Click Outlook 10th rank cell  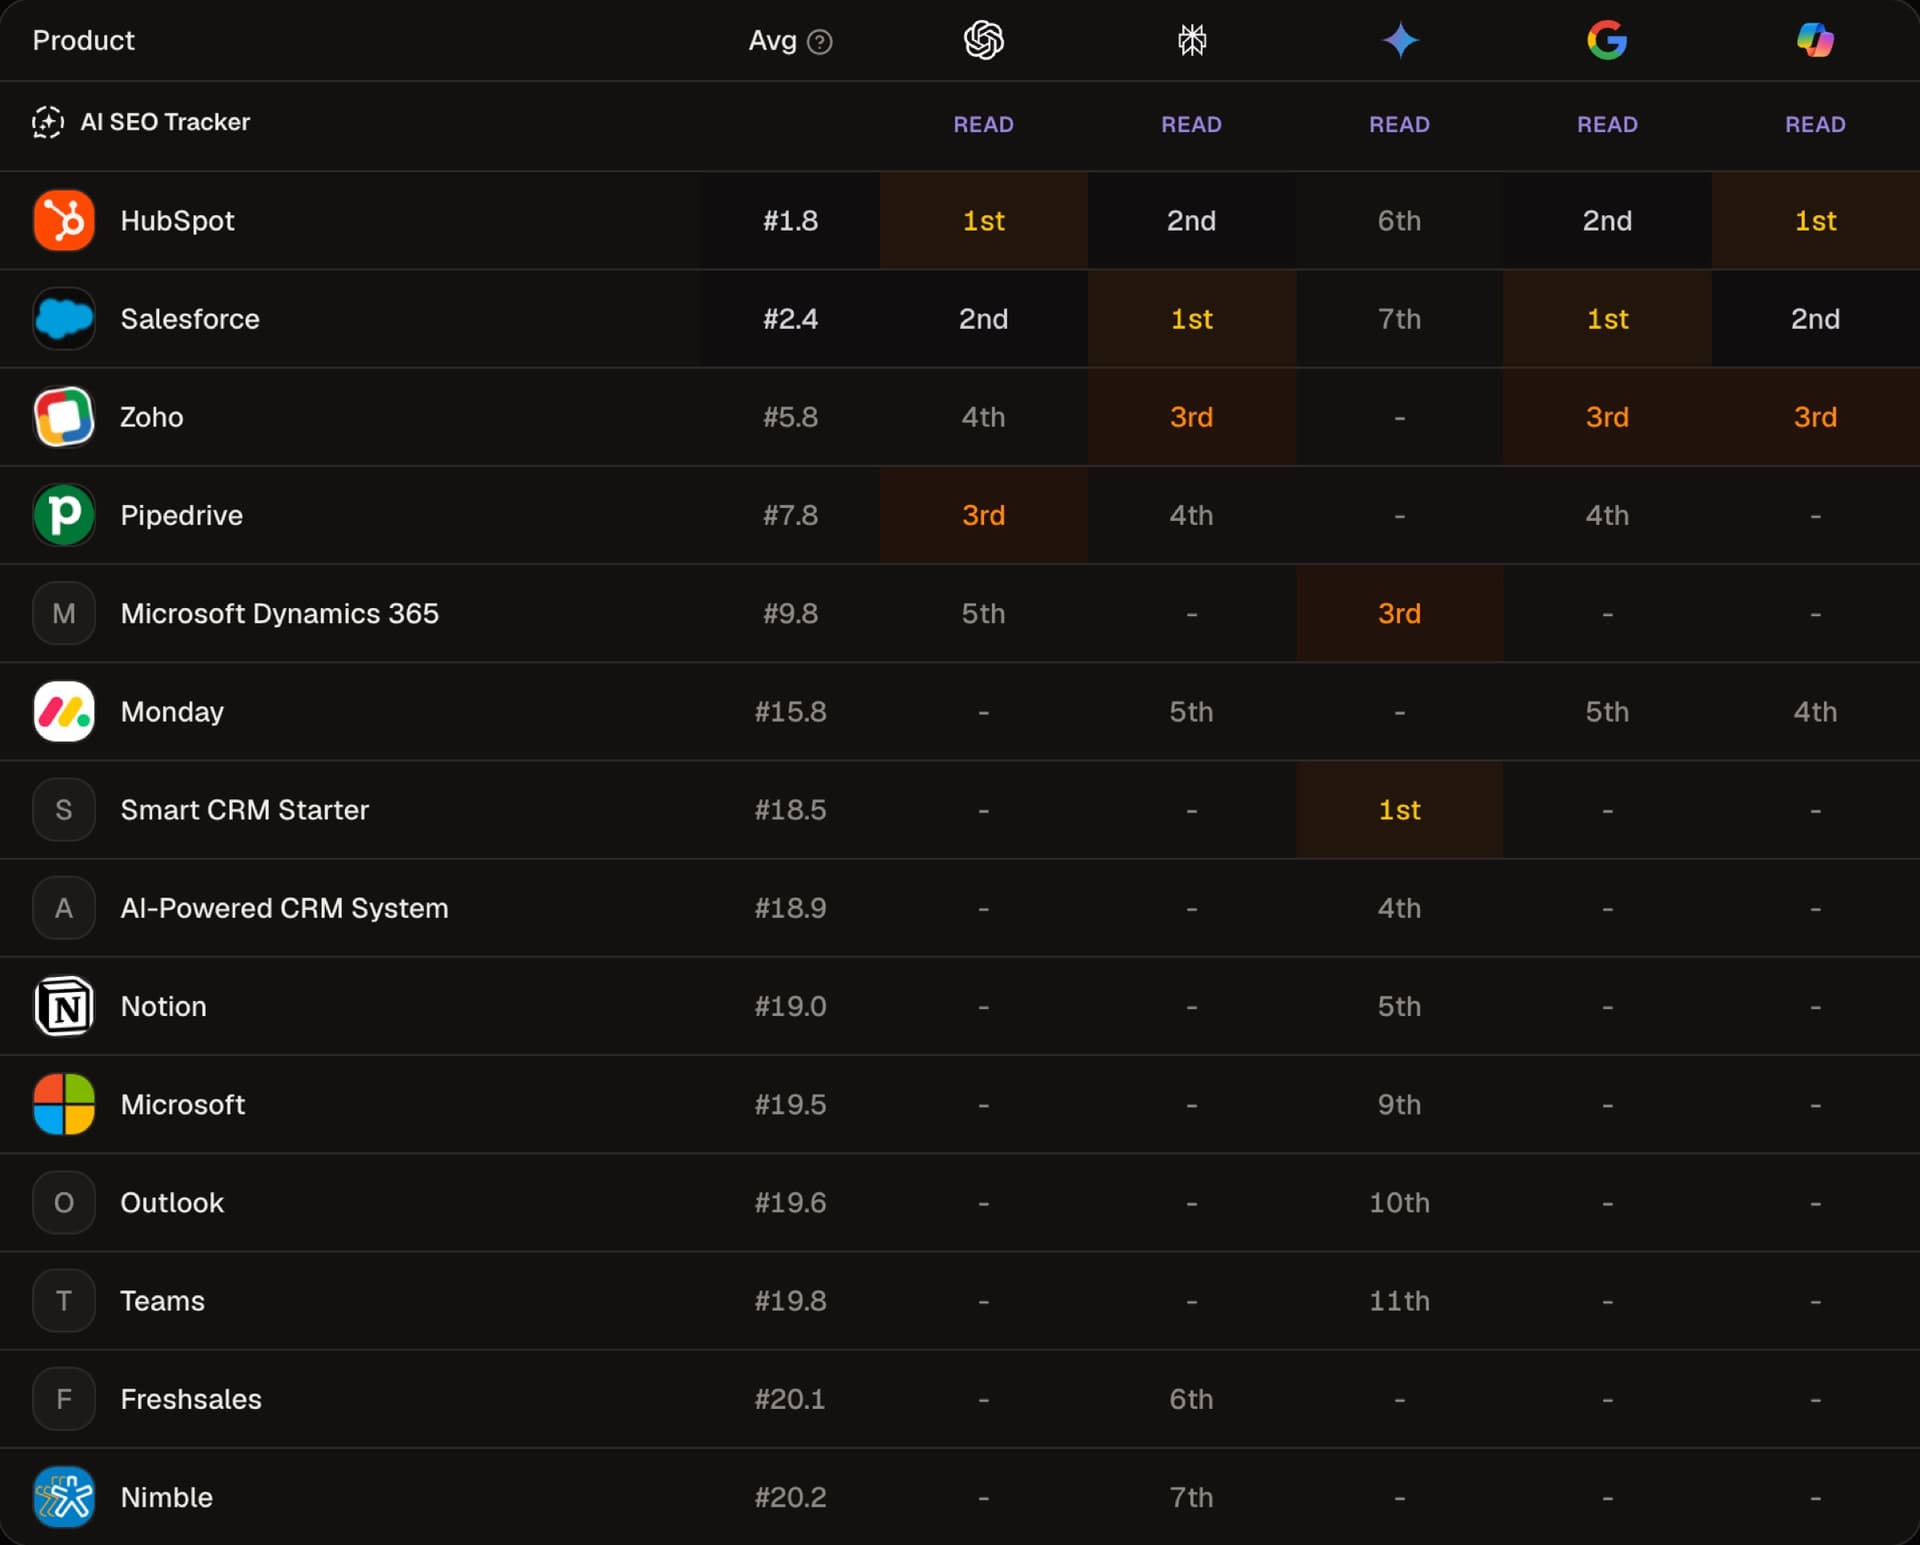point(1399,1202)
